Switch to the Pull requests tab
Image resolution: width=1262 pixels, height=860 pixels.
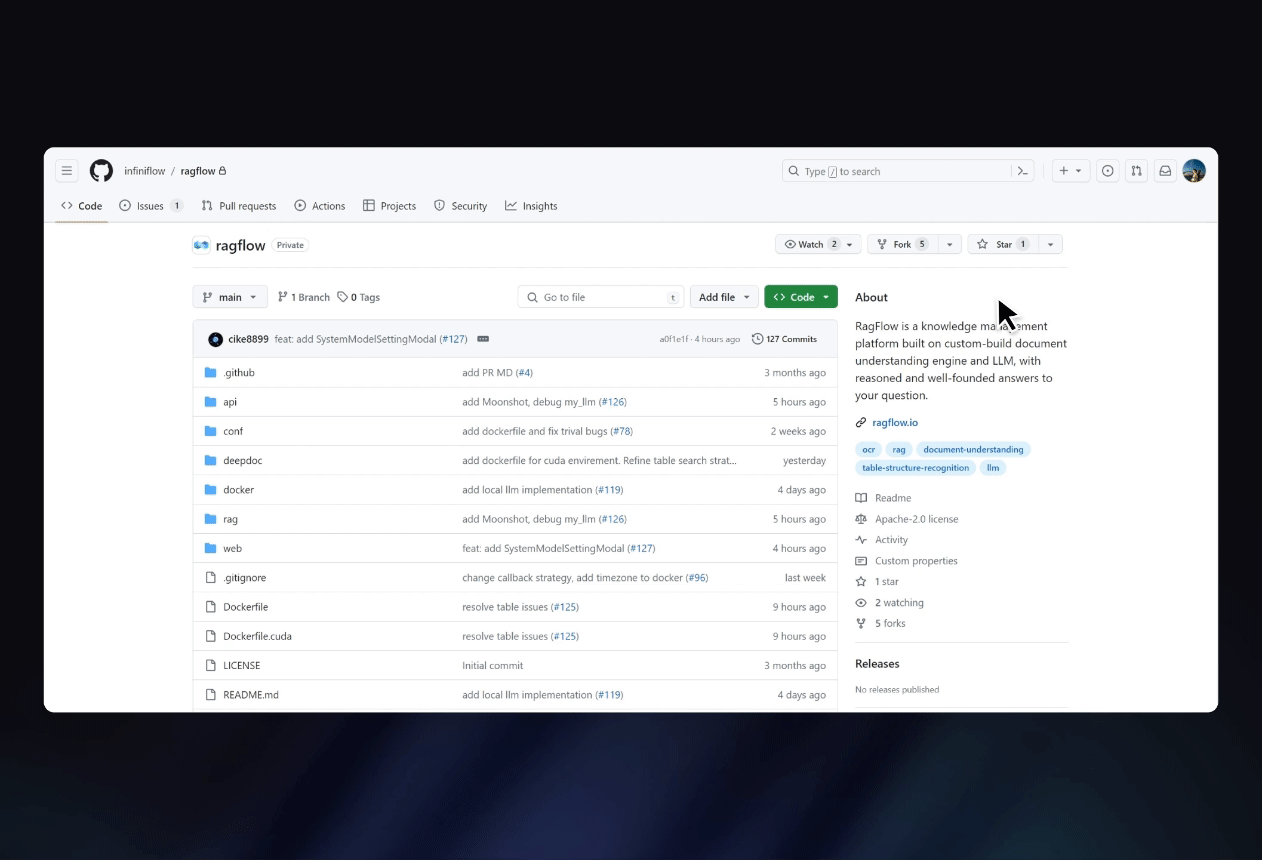click(239, 206)
